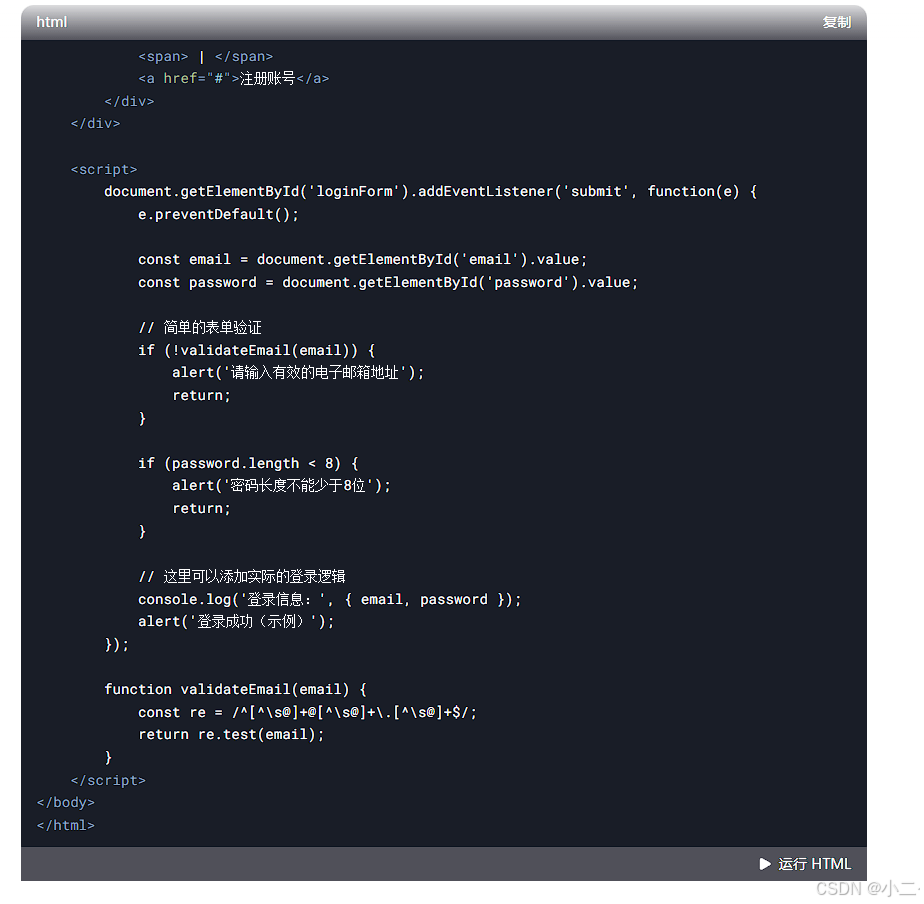924x904 pixels.
Task: Click the const email declaration line
Action: (362, 259)
